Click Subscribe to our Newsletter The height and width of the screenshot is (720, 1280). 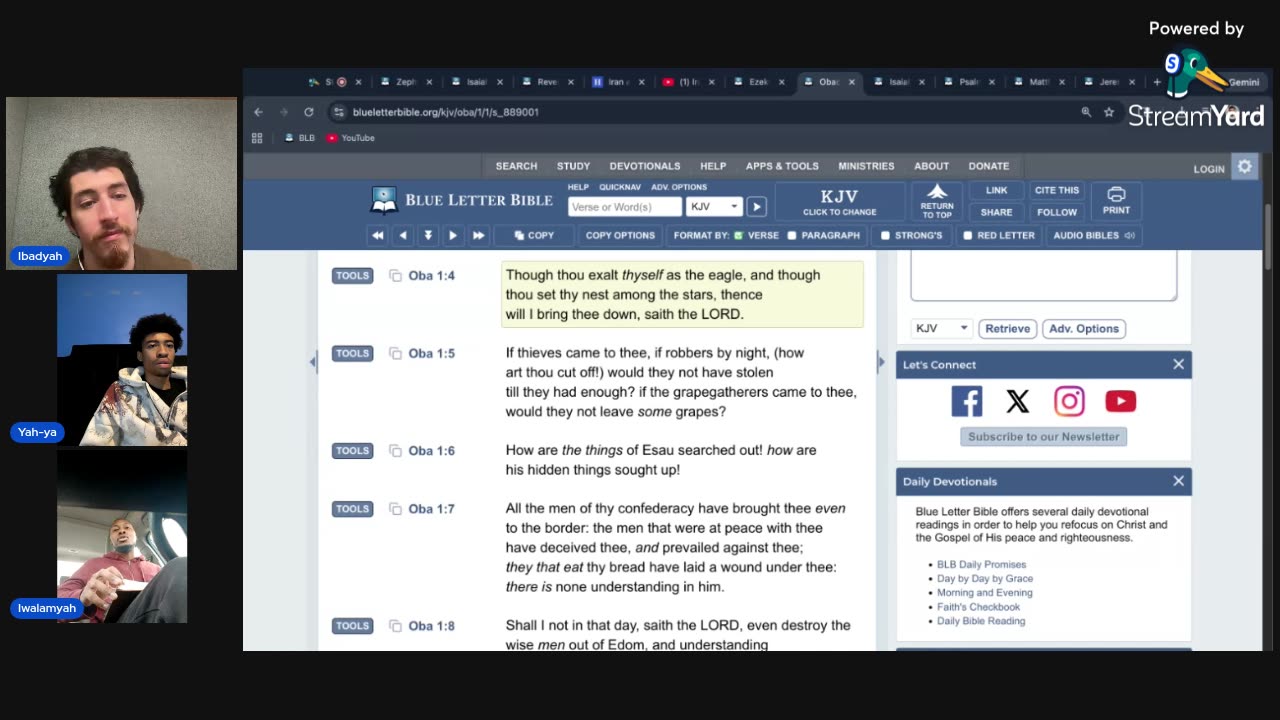tap(1043, 436)
